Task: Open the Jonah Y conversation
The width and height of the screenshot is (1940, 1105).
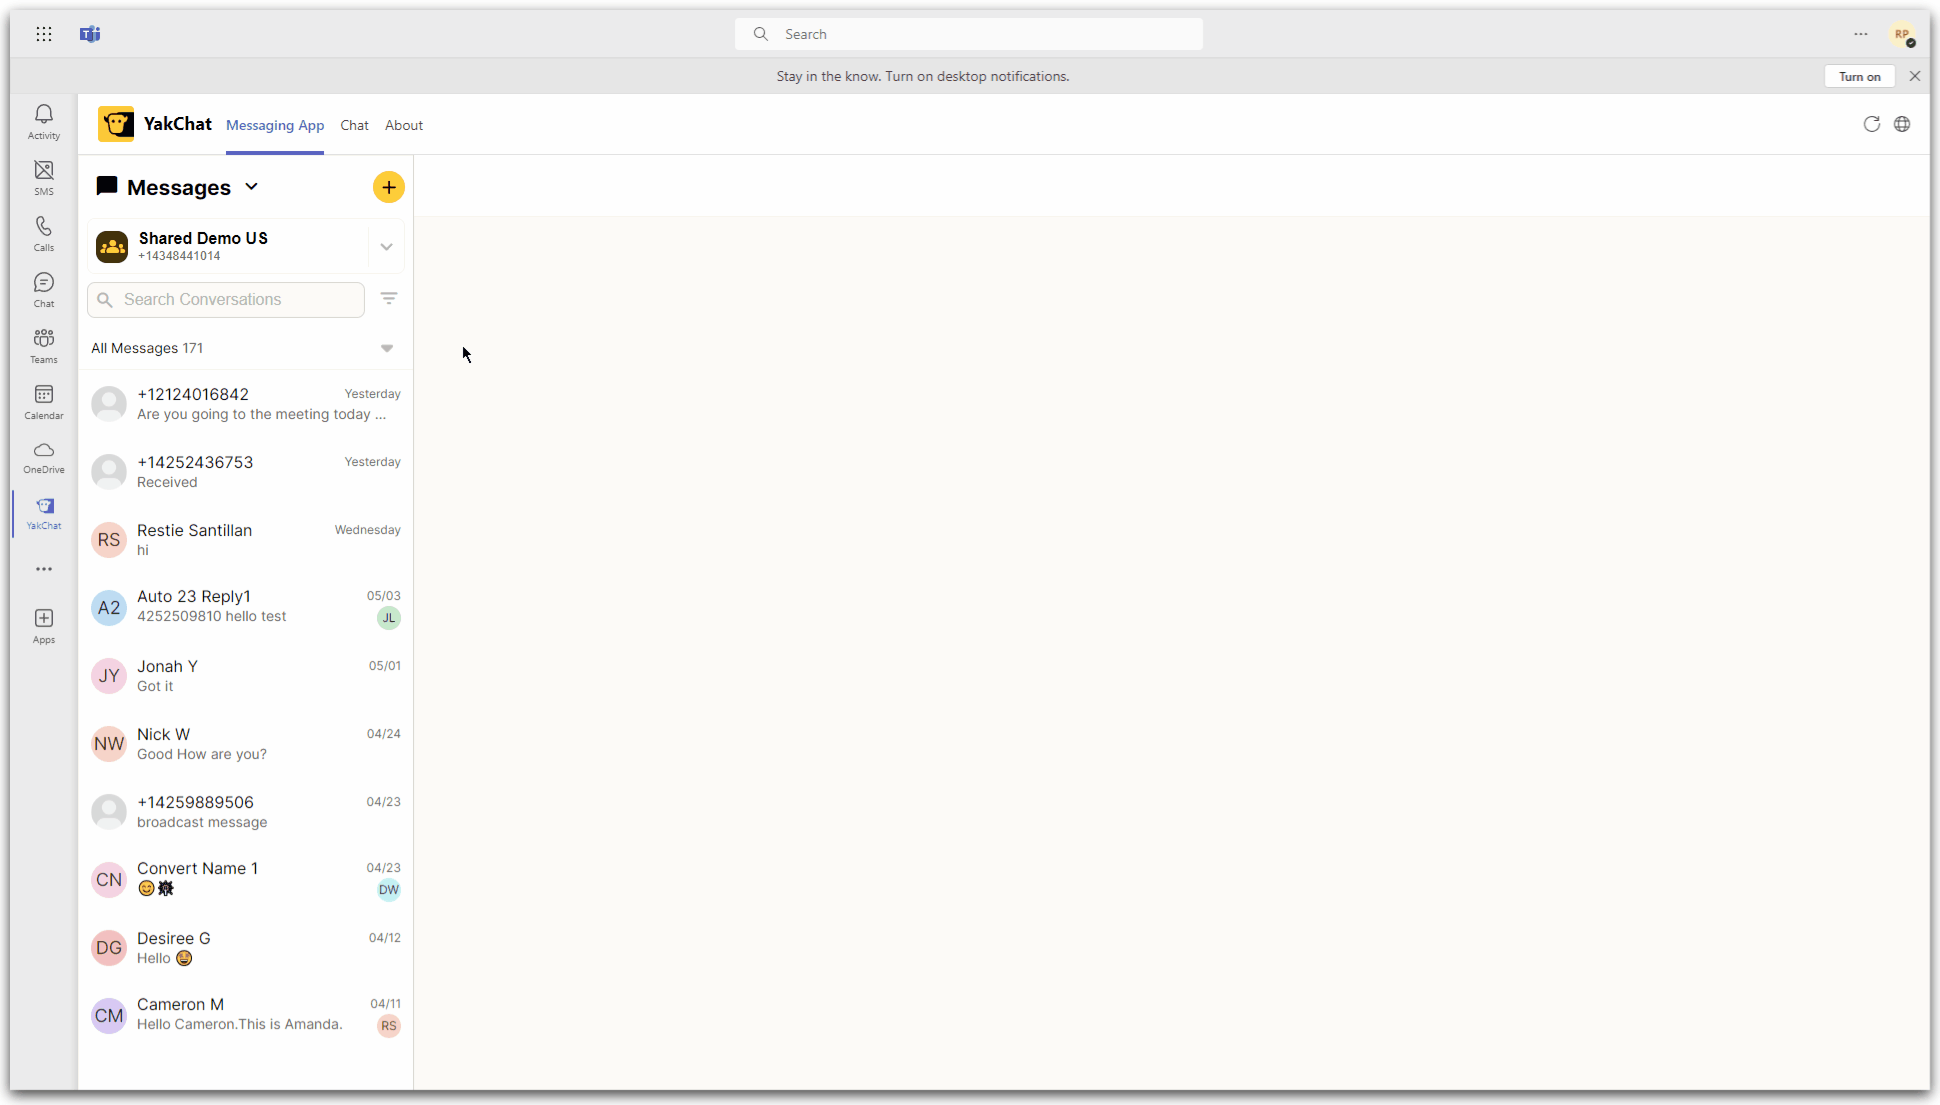Action: (246, 676)
